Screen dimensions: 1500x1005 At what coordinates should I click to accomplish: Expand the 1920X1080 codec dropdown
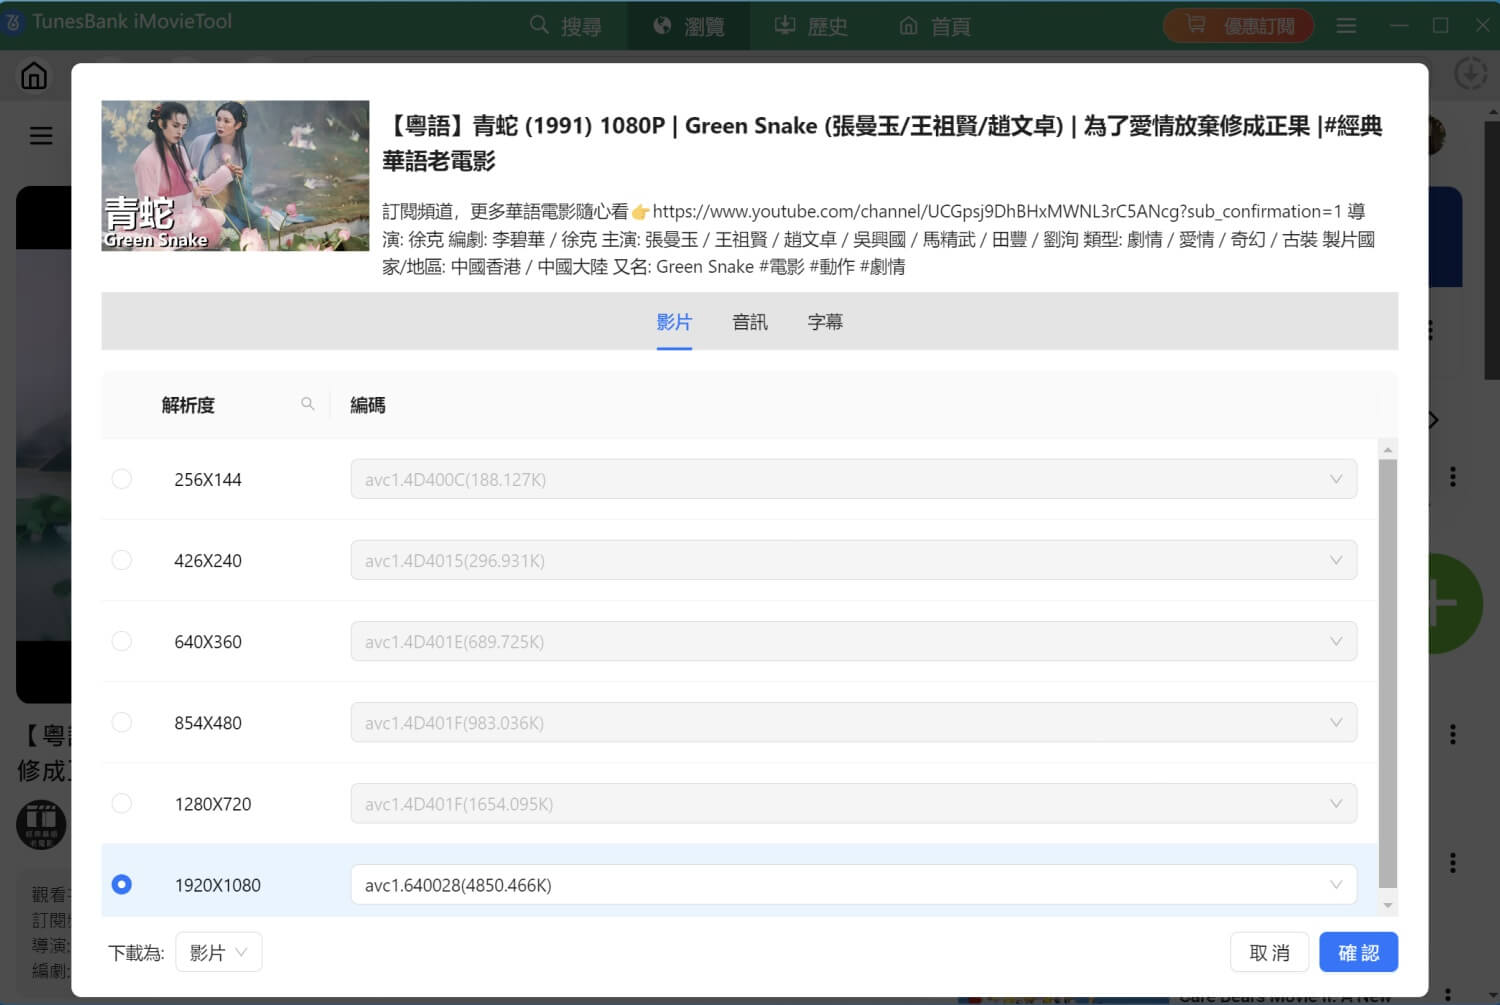853,885
